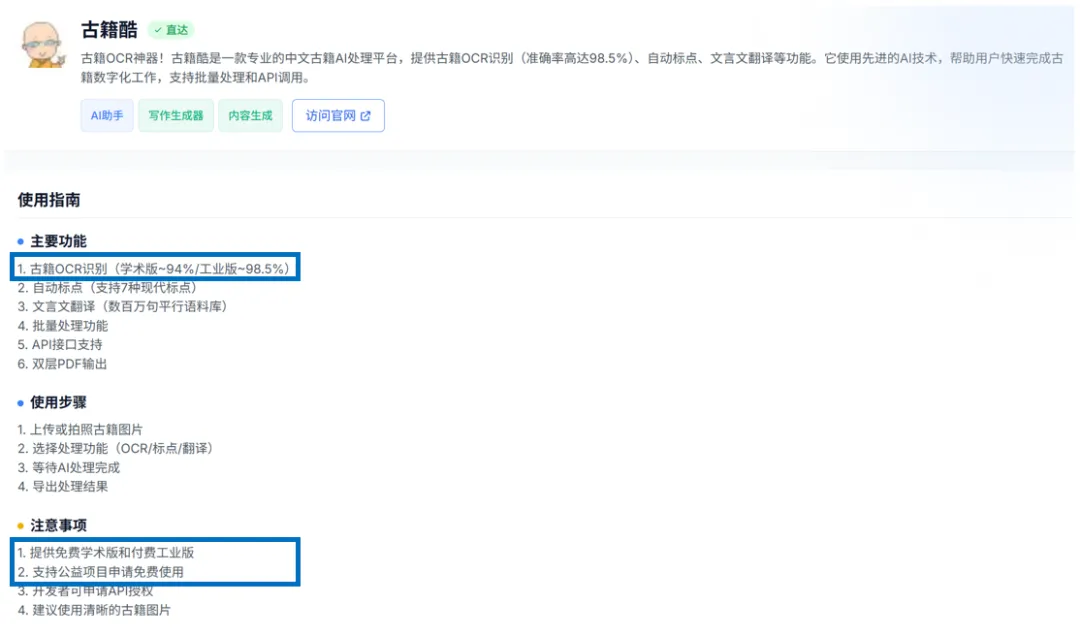The image size is (1080, 636).
Task: Select the 内容生成 tag
Action: click(x=250, y=116)
